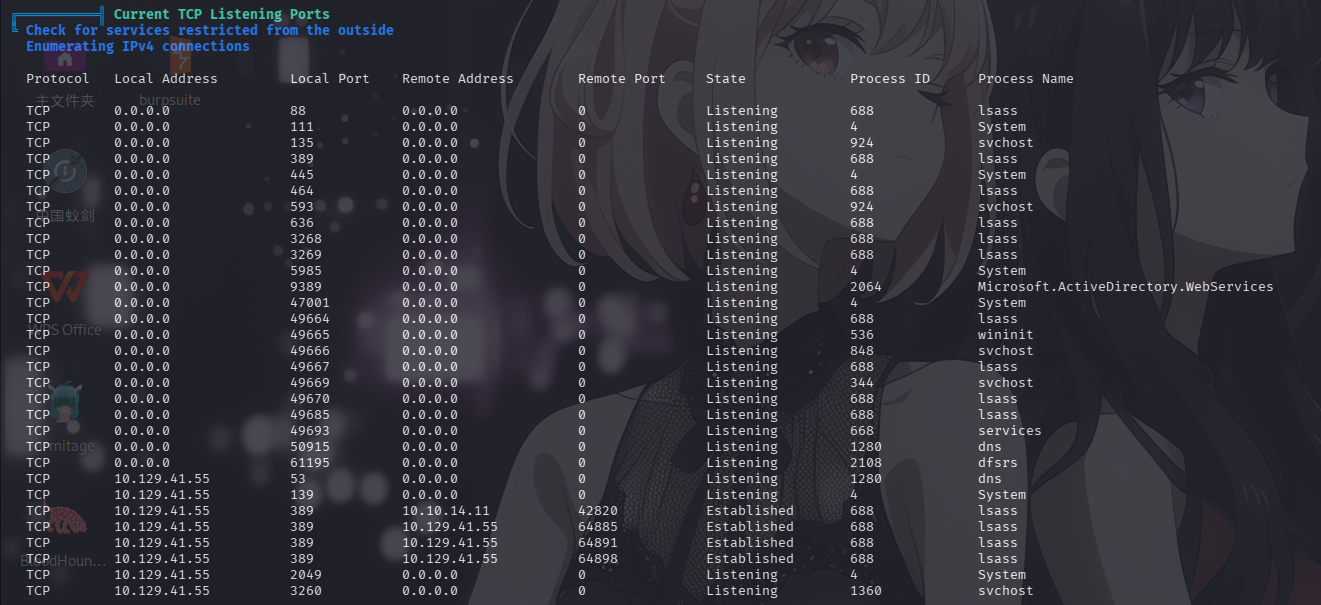Viewport: 1321px width, 605px height.
Task: Select remote address 10.10.14.11
Action: [x=446, y=511]
